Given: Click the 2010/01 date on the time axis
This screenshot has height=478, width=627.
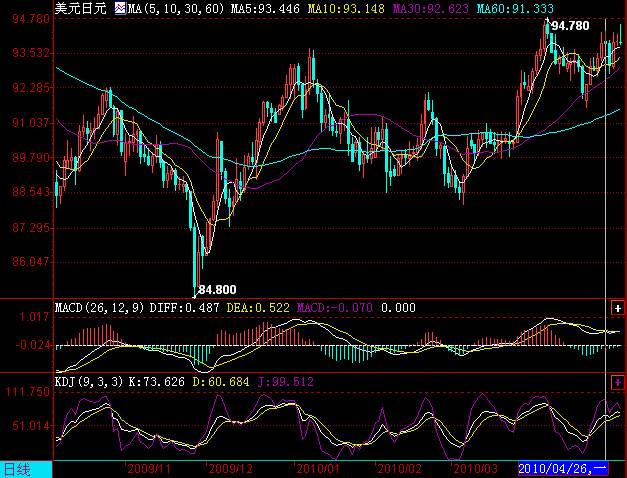Looking at the screenshot, I should (318, 469).
